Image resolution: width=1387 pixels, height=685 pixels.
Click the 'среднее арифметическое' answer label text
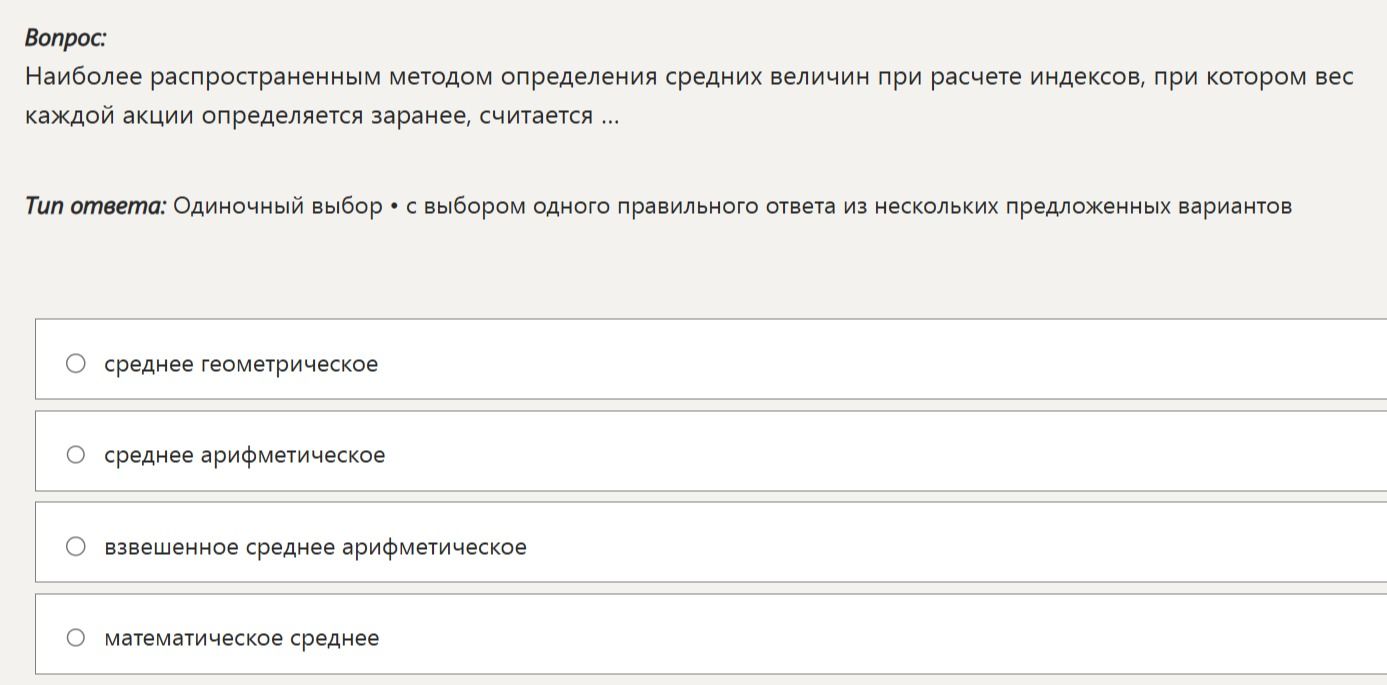245,456
